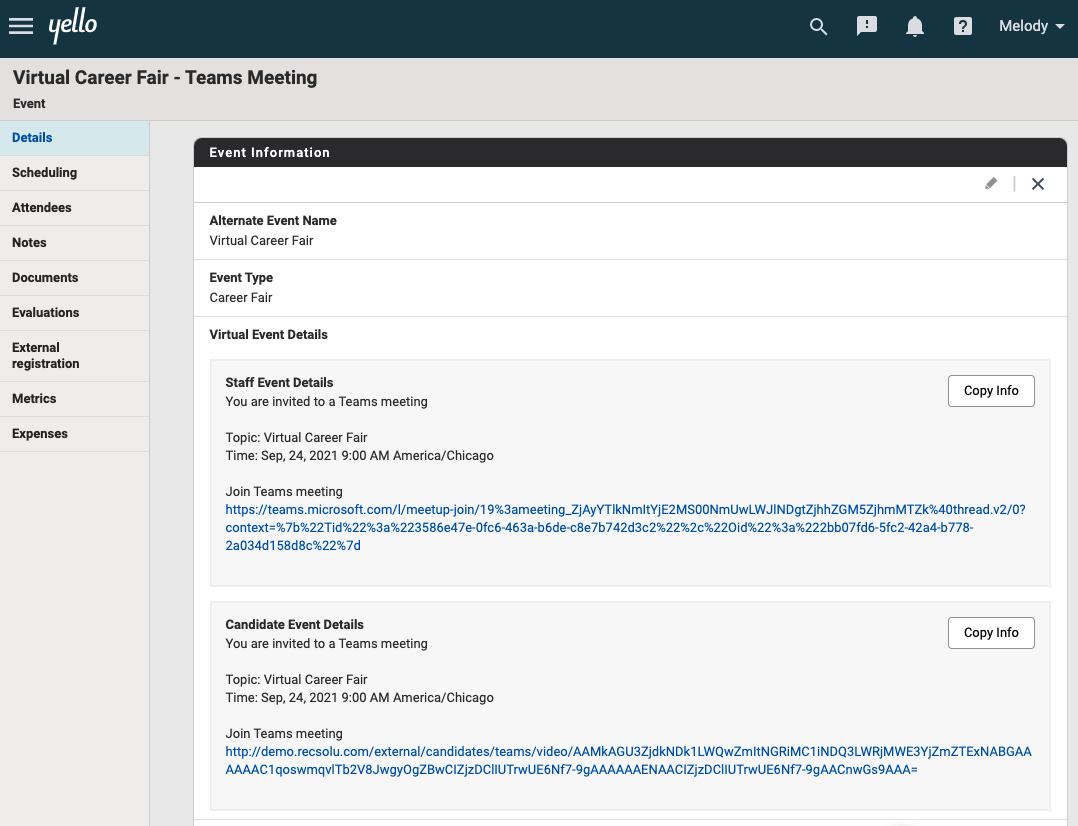Viewport: 1078px width, 826px height.
Task: Copy Info for Candidate Event Details
Action: tap(991, 632)
